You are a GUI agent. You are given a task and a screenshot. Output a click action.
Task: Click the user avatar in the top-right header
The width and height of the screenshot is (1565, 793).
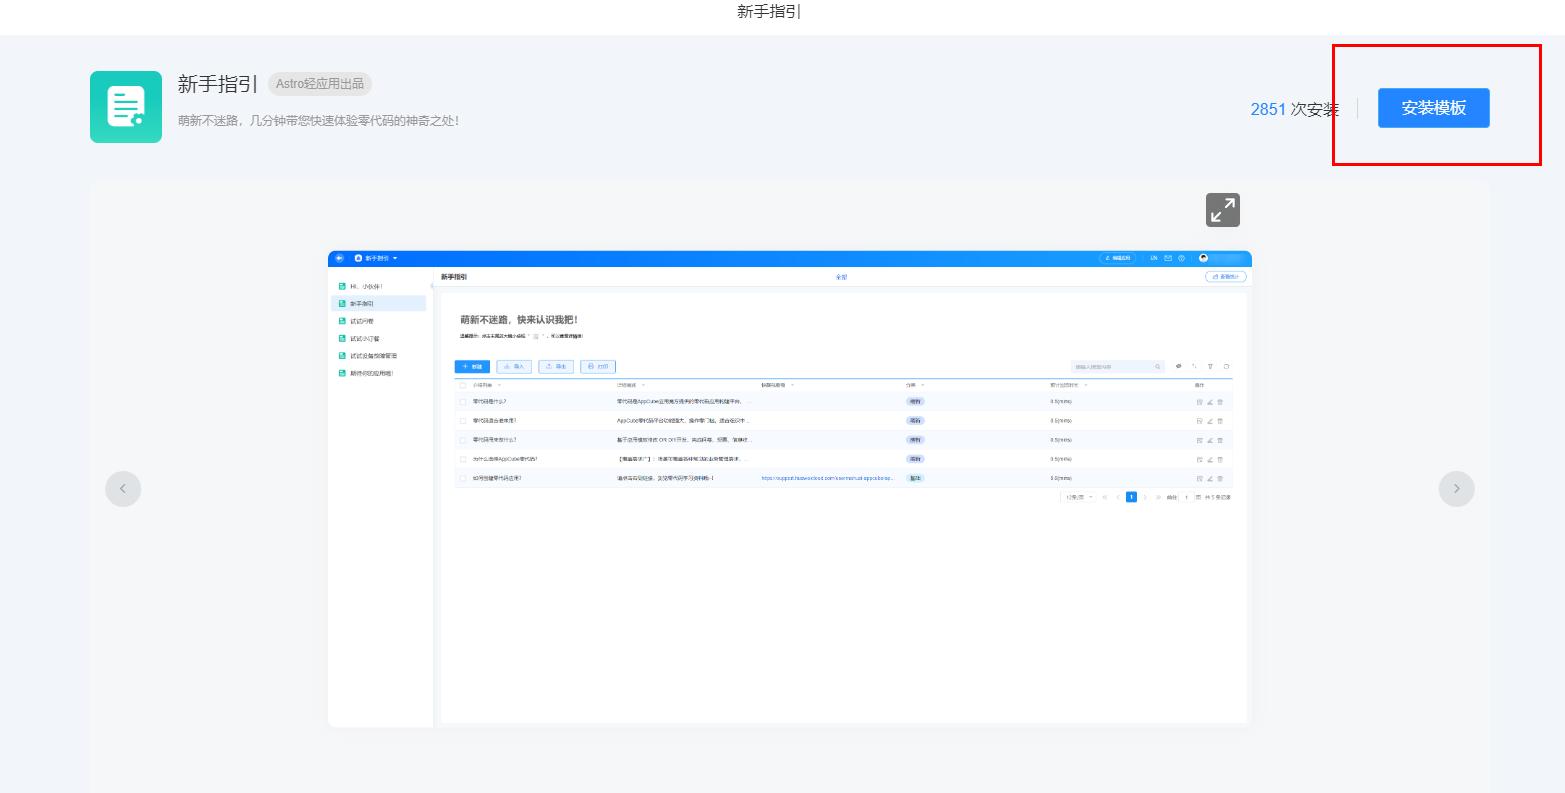1203,258
